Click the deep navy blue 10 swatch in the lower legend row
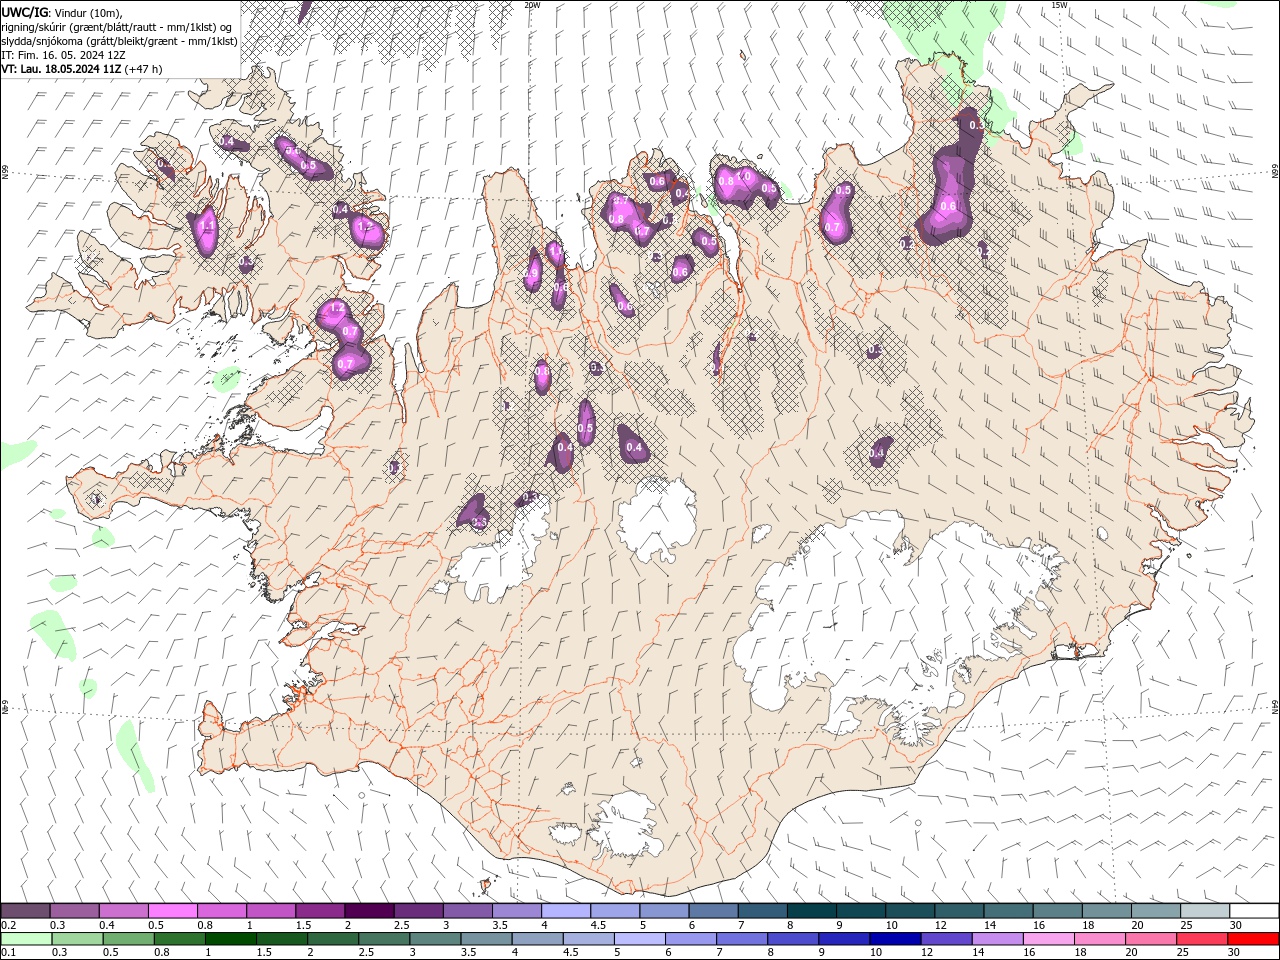Screen dimensions: 1280x960 point(894,939)
